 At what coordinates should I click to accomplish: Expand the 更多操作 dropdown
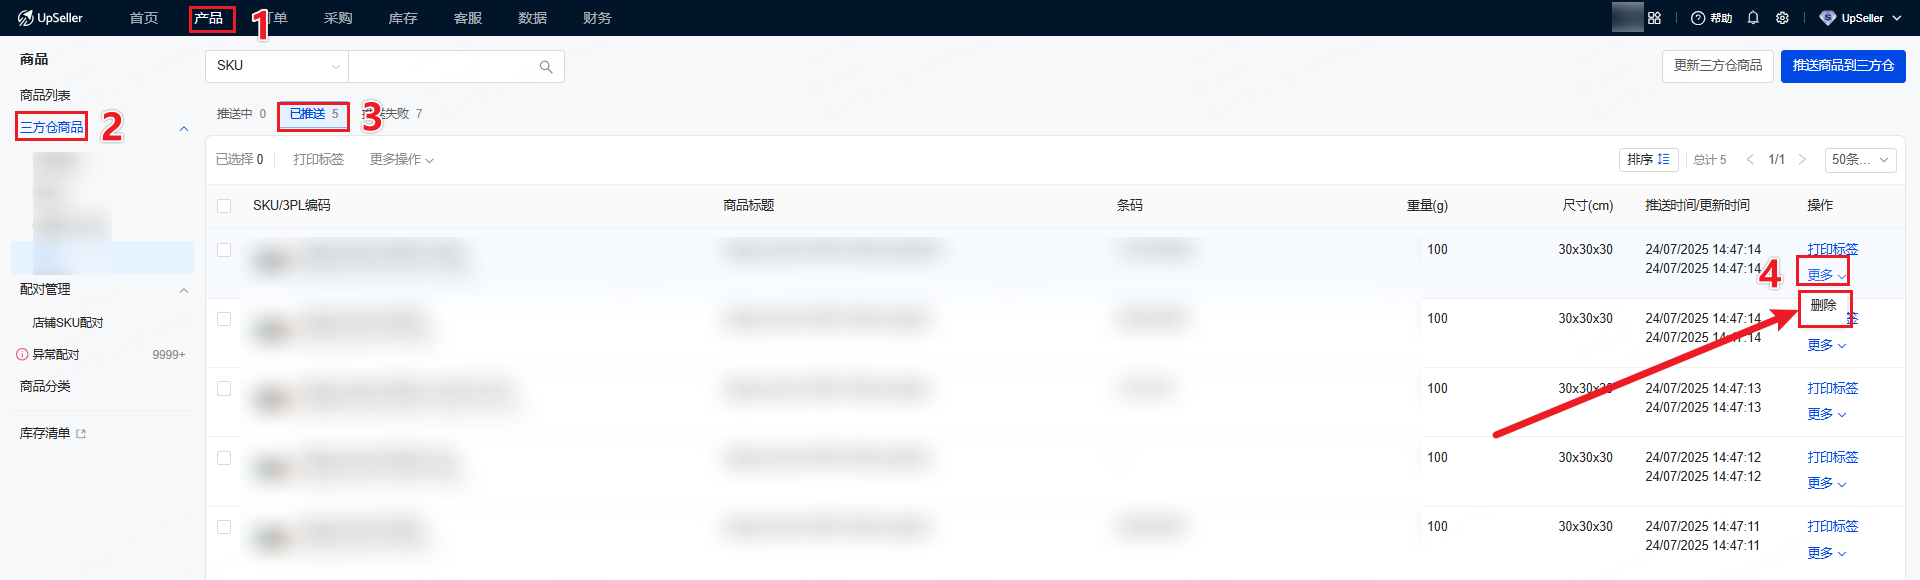coord(401,160)
